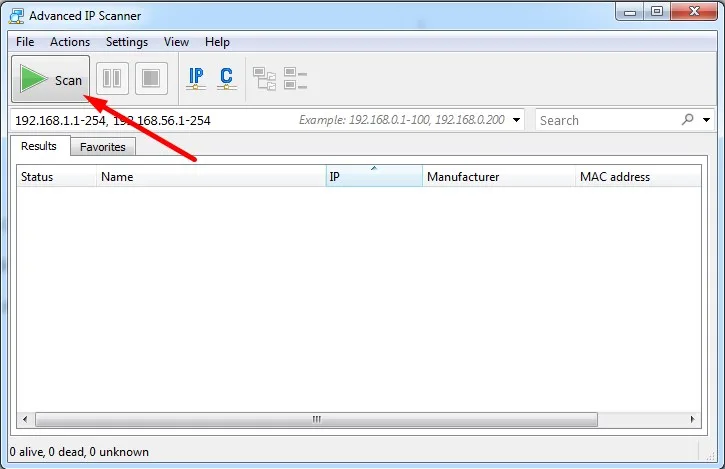Click the class C subnet icon

227,79
